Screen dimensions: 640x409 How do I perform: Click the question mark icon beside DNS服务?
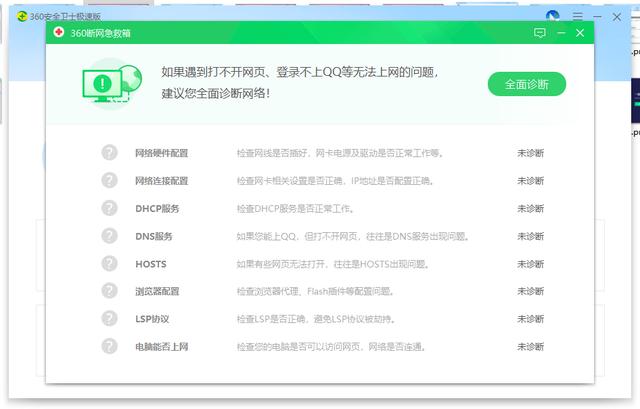point(109,236)
